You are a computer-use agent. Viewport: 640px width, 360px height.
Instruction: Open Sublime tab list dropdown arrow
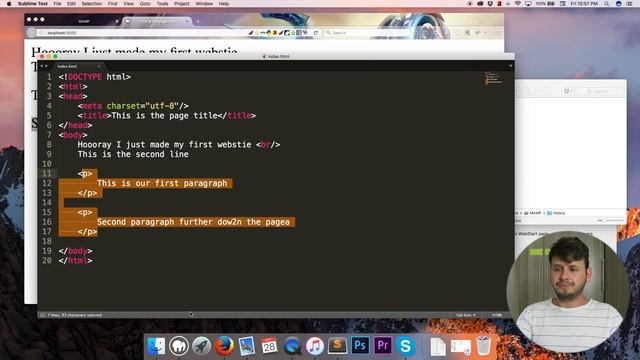click(x=510, y=66)
